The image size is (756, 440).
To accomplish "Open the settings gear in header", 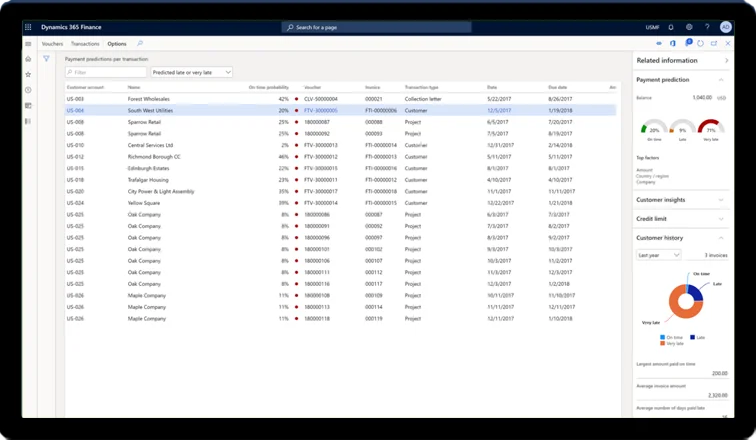I will [688, 27].
